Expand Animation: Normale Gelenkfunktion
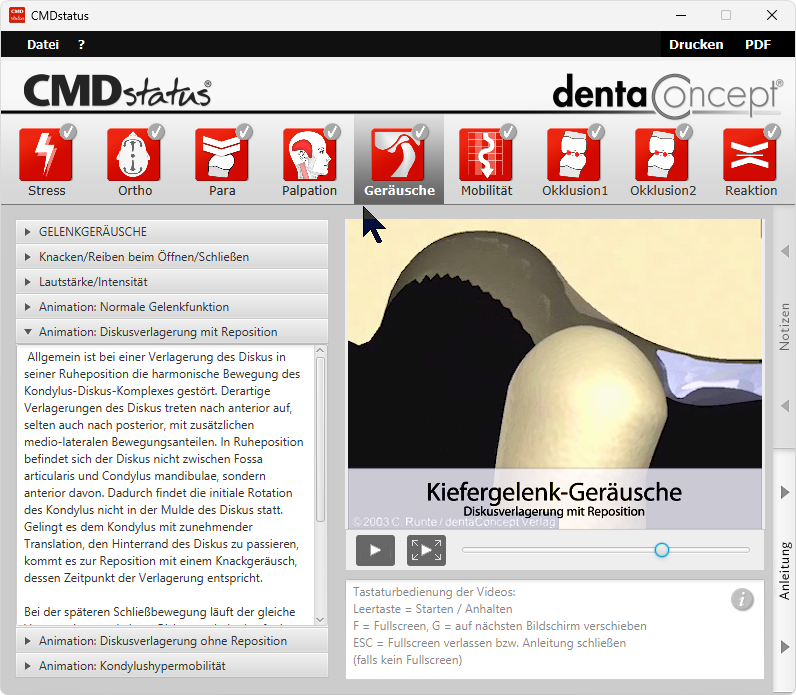This screenshot has width=796, height=695. (x=172, y=307)
